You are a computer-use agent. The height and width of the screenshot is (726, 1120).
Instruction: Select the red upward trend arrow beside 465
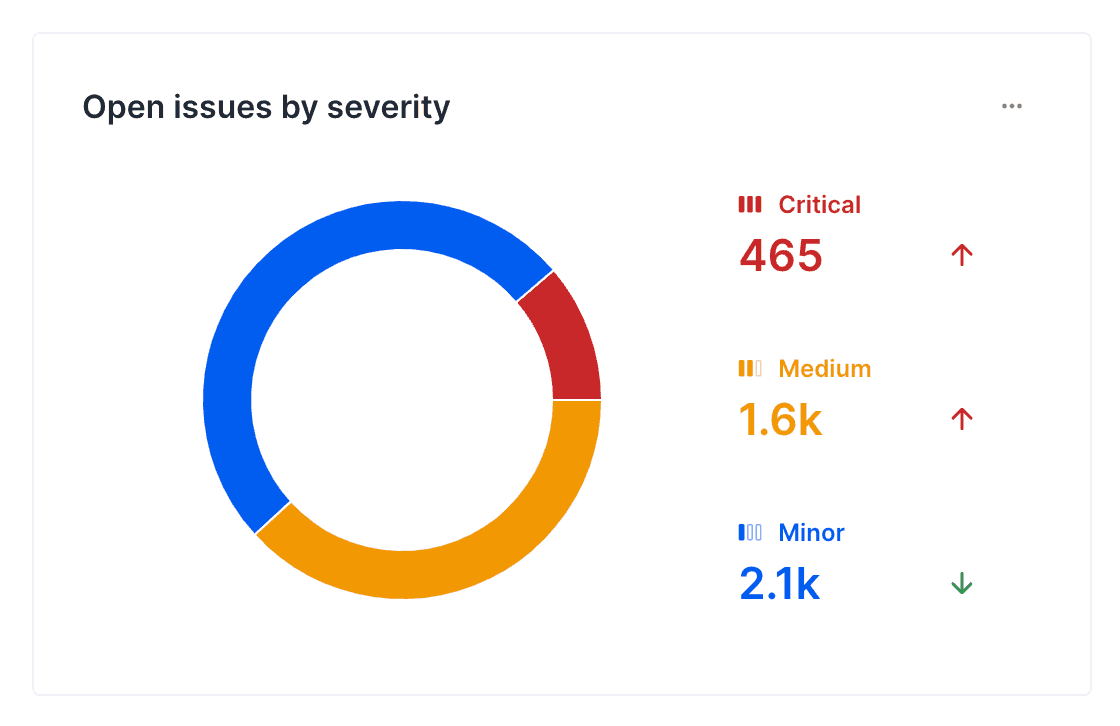coord(961,255)
